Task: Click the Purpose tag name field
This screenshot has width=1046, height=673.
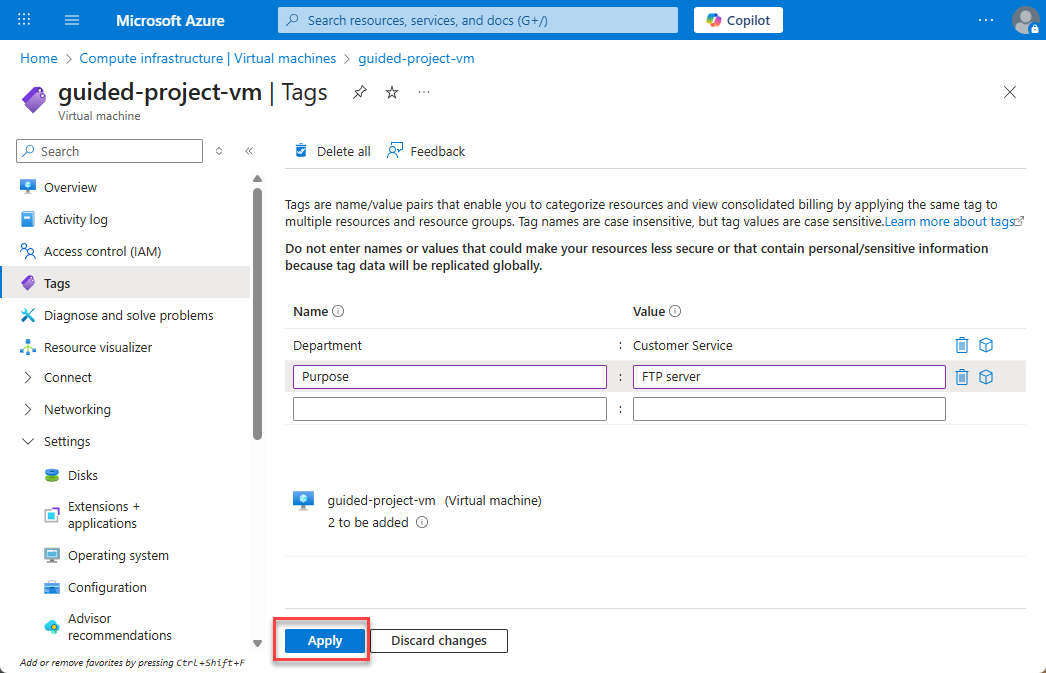Action: point(450,377)
